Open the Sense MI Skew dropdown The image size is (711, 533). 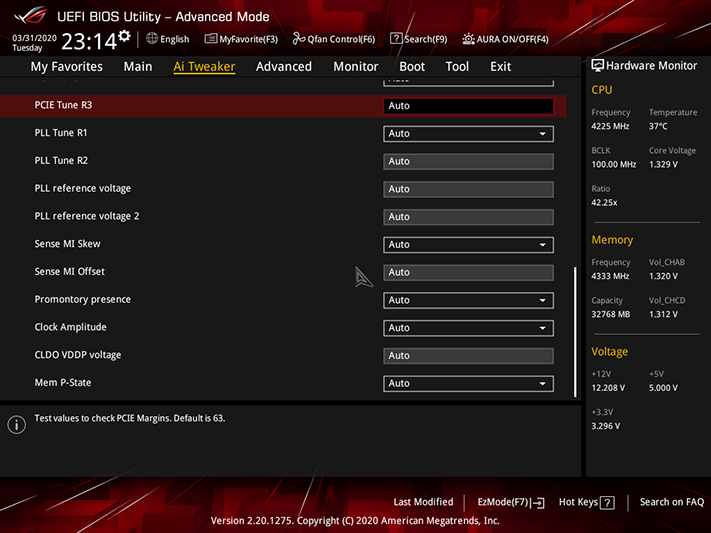pos(468,245)
